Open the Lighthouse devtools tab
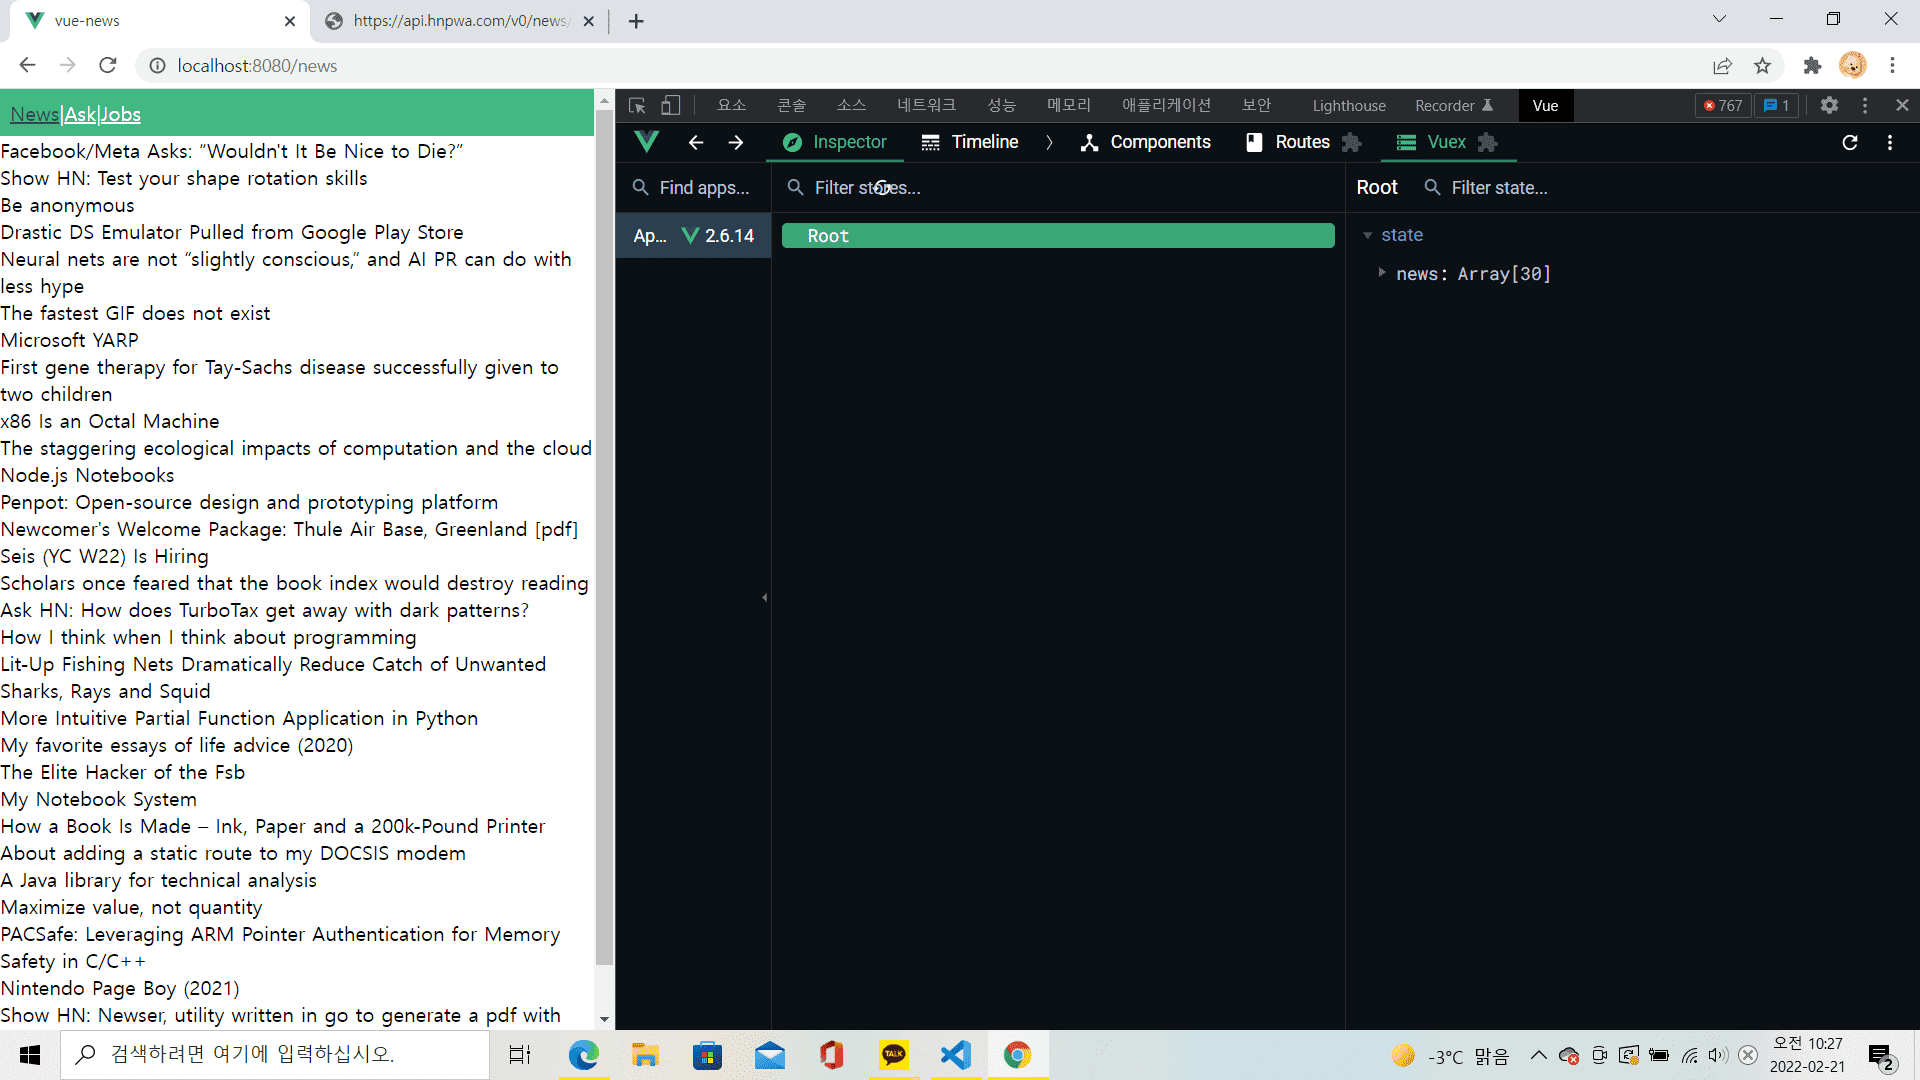1920x1080 pixels. point(1348,105)
